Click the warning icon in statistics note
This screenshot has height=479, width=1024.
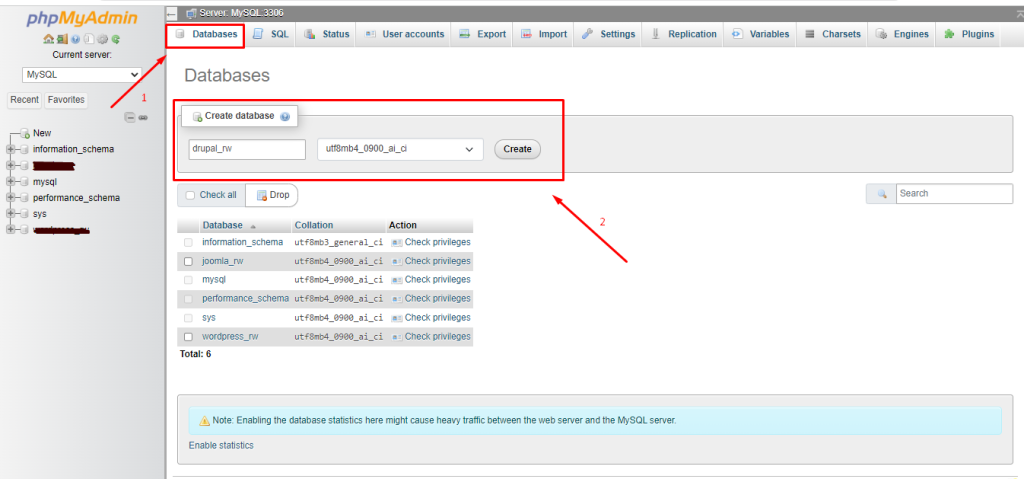pyautogui.click(x=204, y=421)
